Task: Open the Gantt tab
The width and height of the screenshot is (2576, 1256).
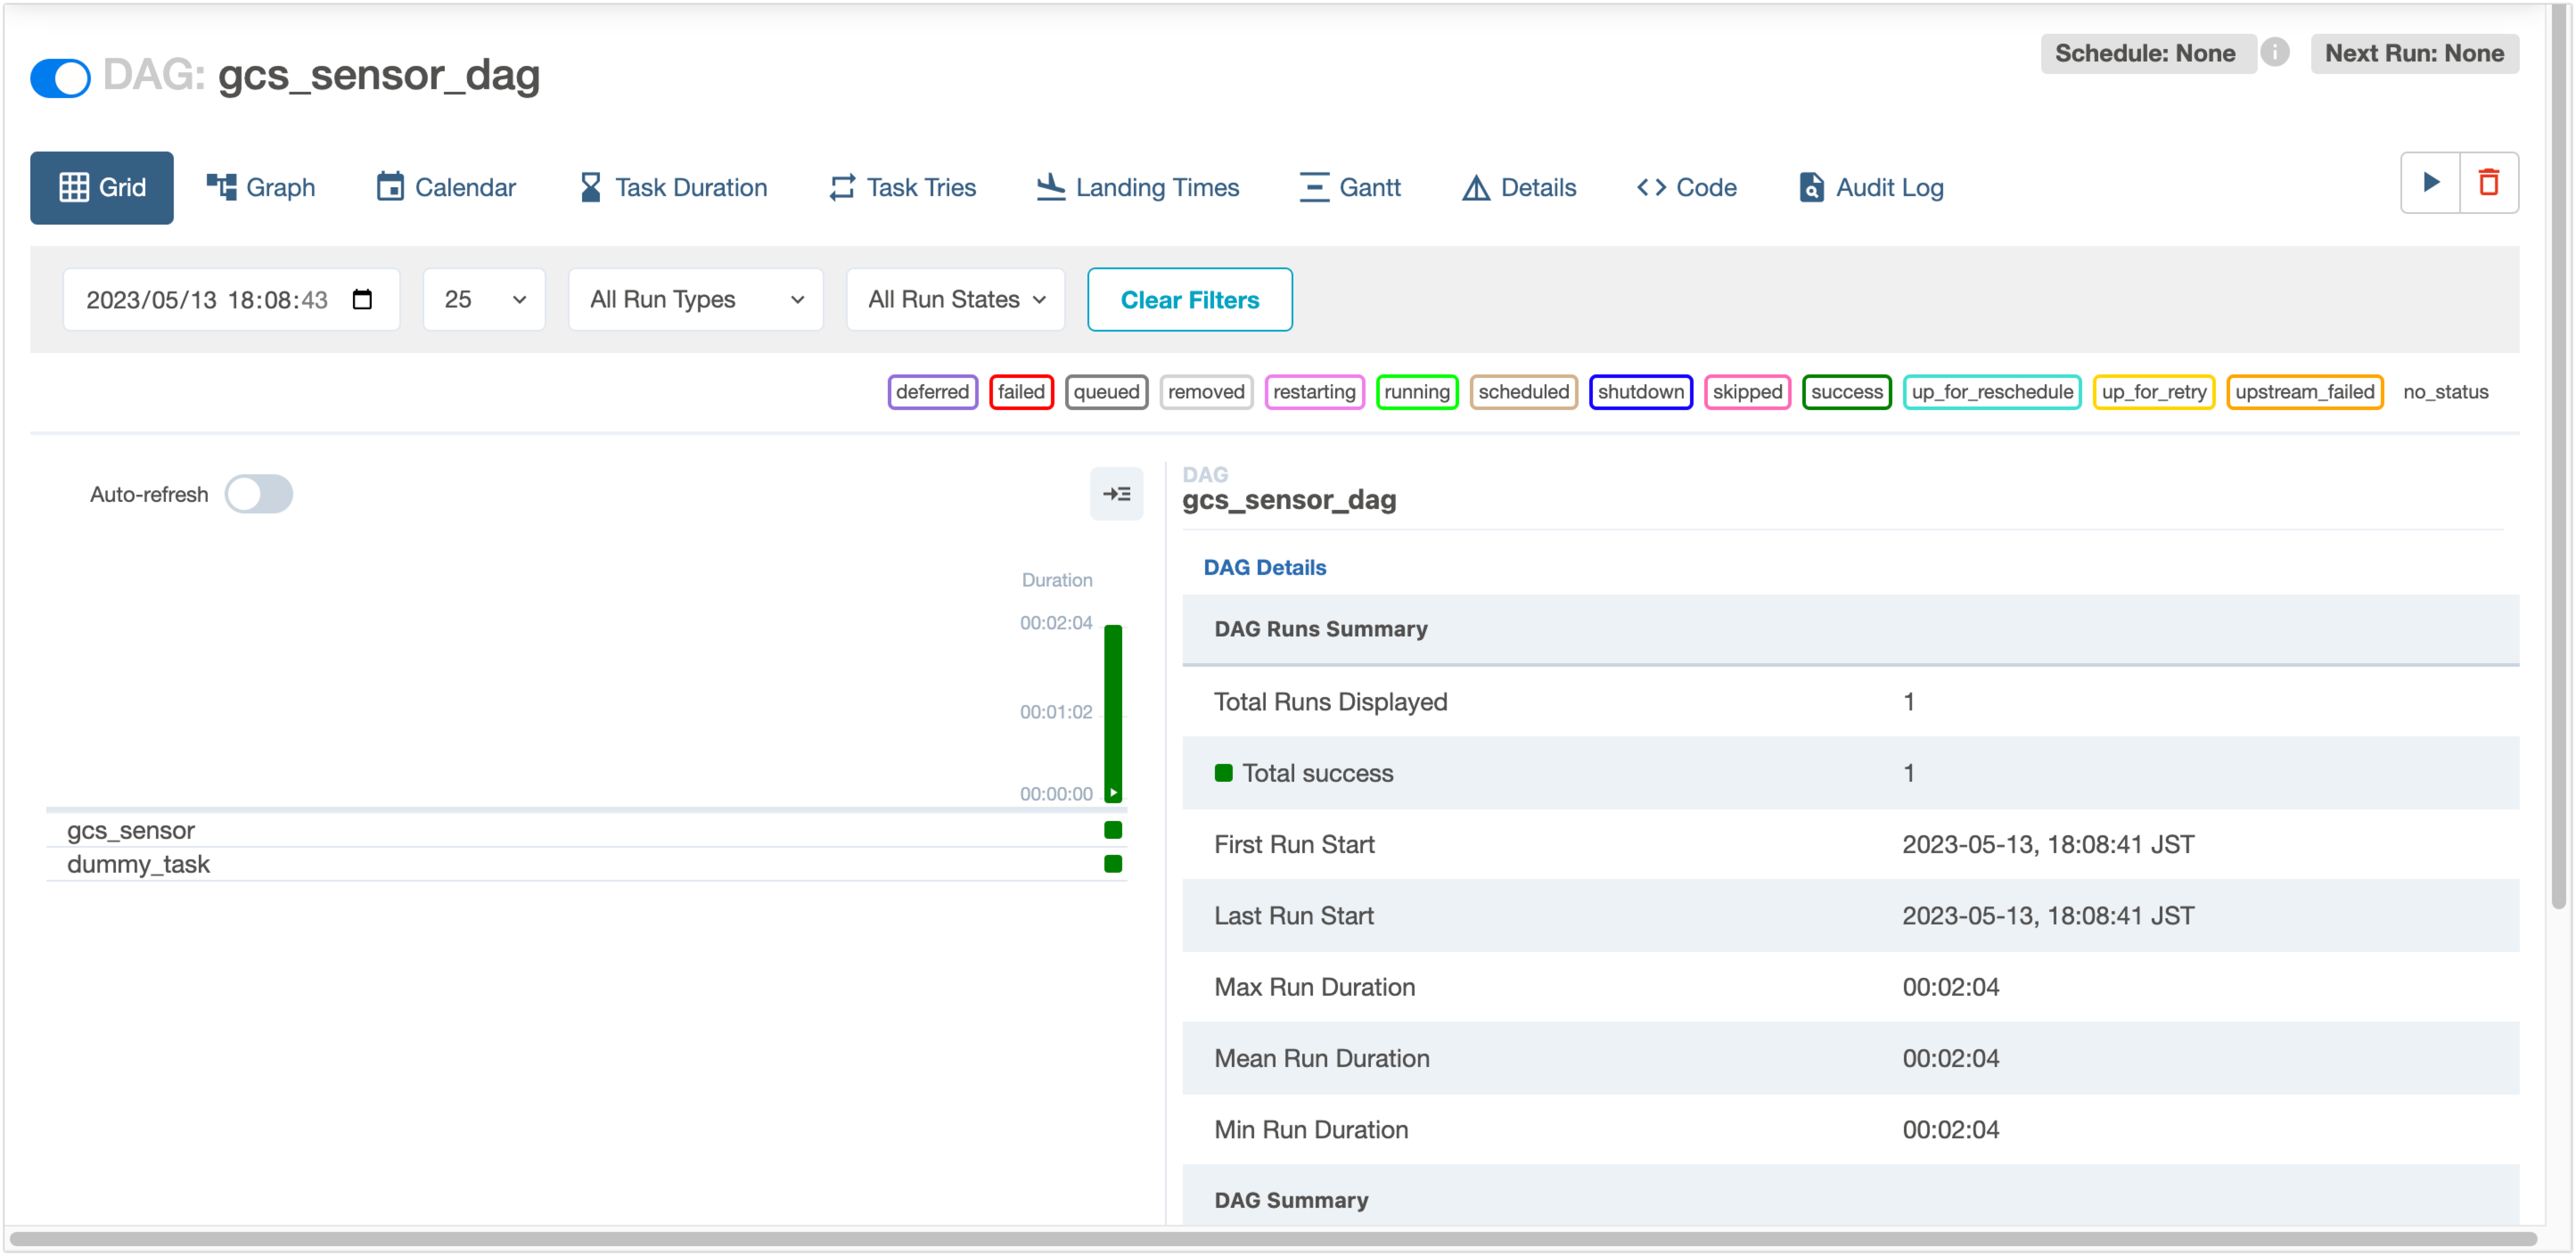Action: 1350,187
